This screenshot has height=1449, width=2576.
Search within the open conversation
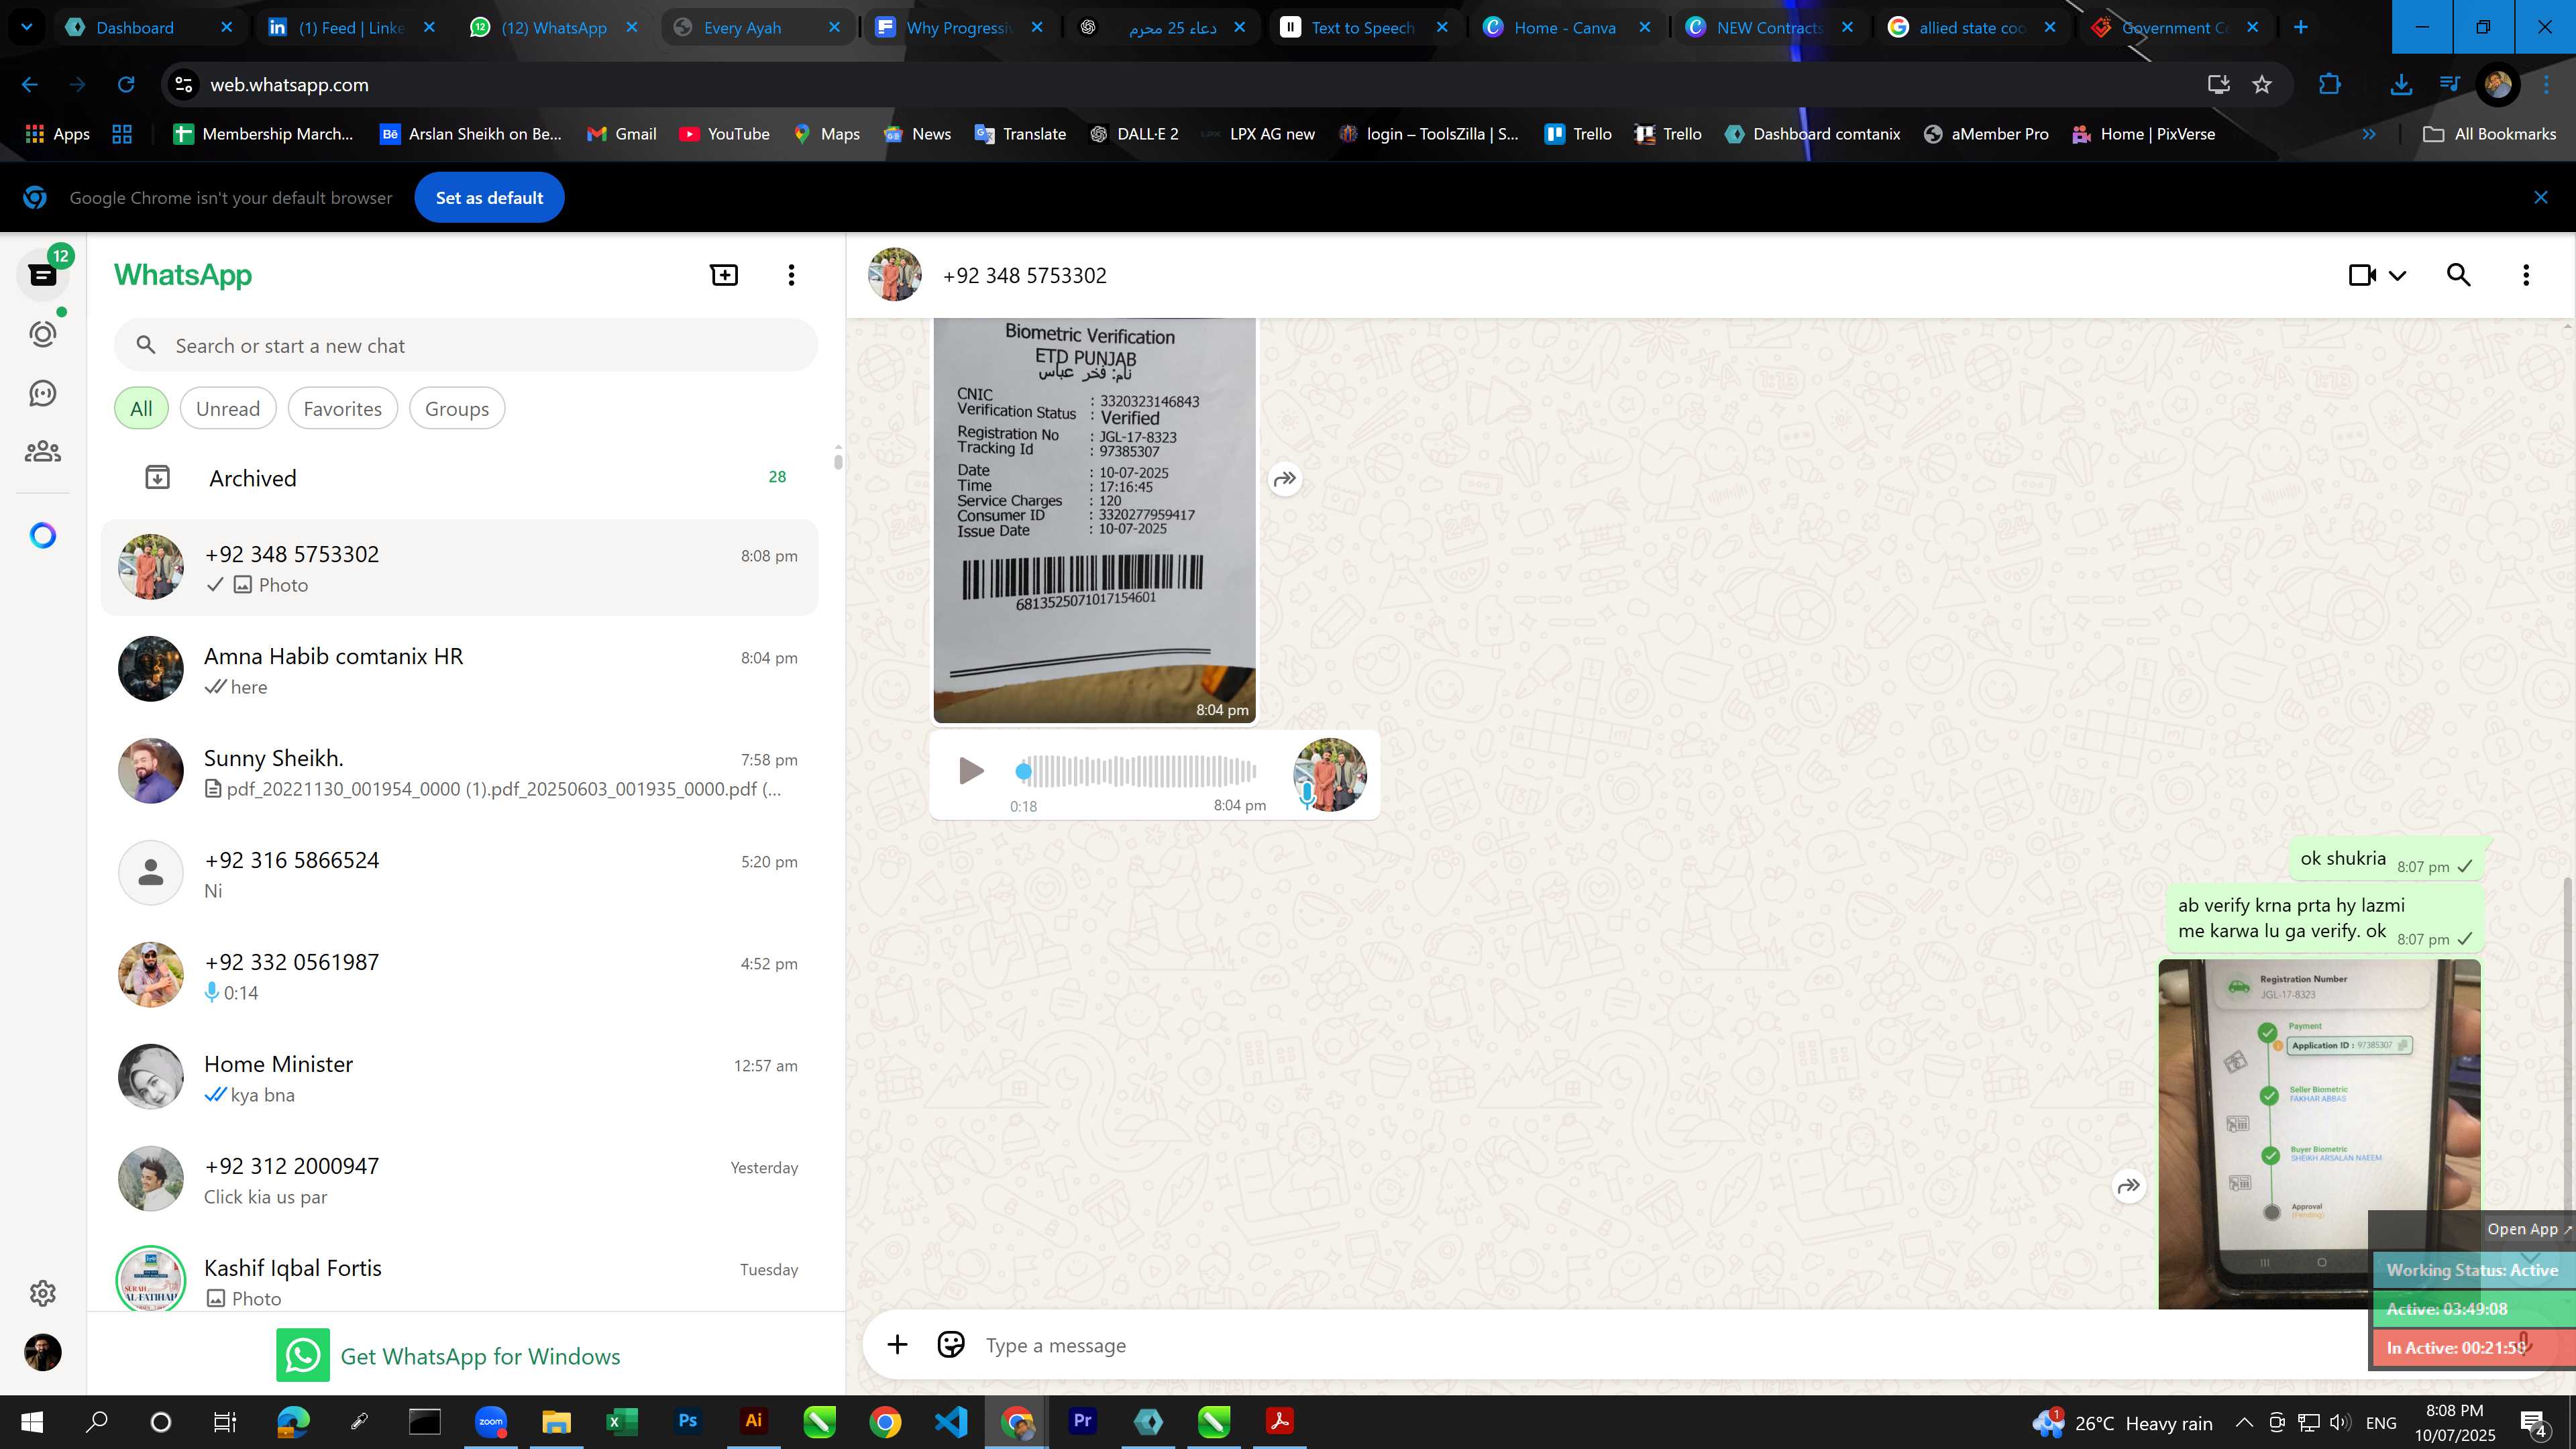2458,275
